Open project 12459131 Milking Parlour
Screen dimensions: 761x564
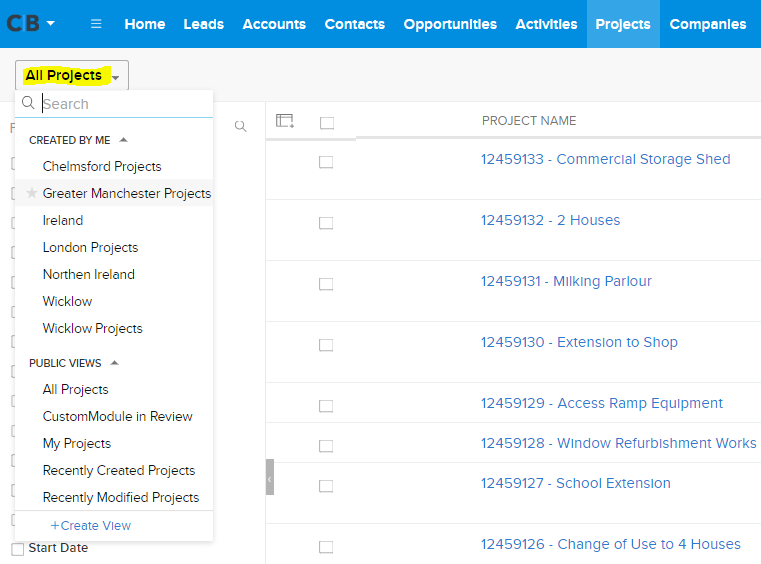point(566,282)
